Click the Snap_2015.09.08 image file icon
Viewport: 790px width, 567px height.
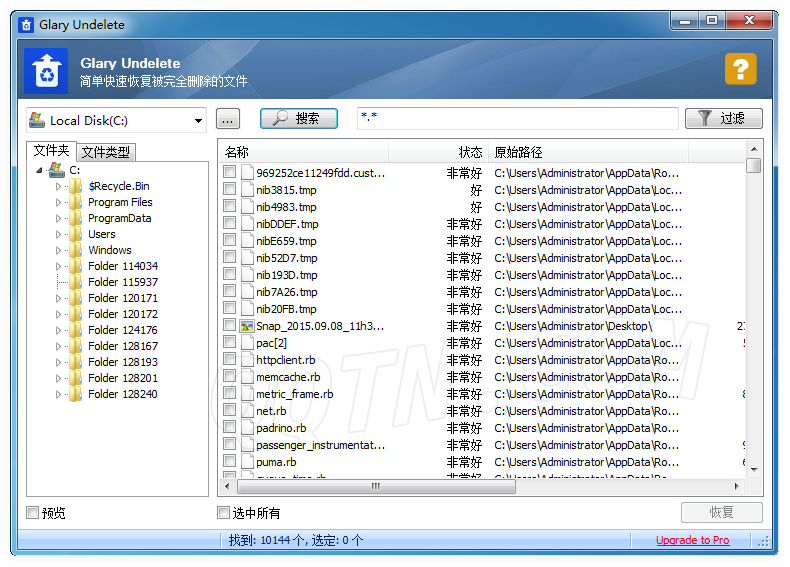(246, 326)
